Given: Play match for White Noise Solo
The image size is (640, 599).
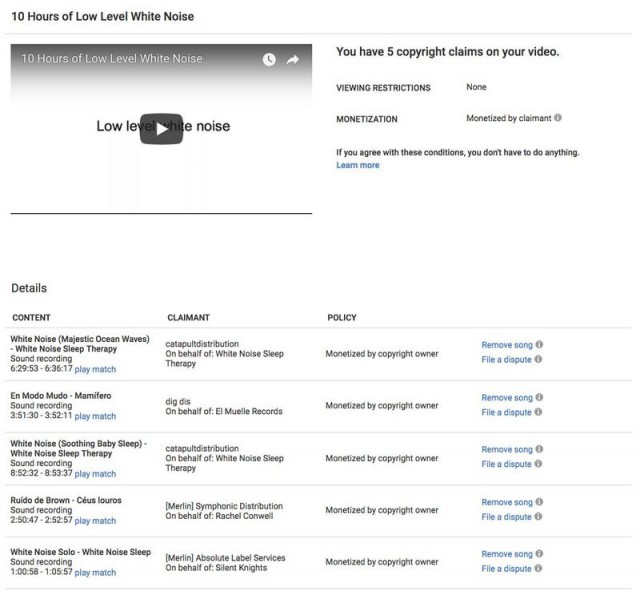Looking at the screenshot, I should [x=95, y=572].
